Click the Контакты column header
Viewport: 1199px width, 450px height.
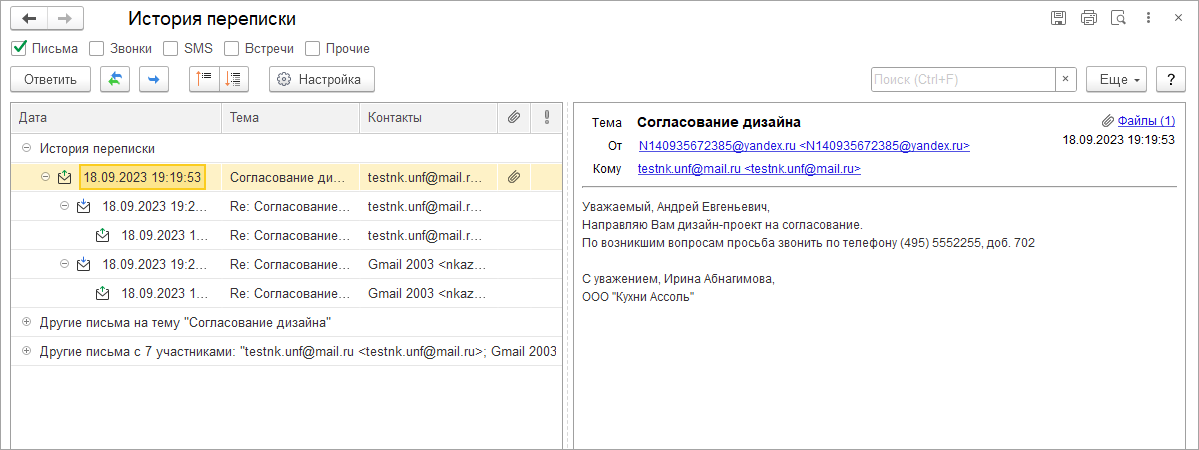coord(395,117)
